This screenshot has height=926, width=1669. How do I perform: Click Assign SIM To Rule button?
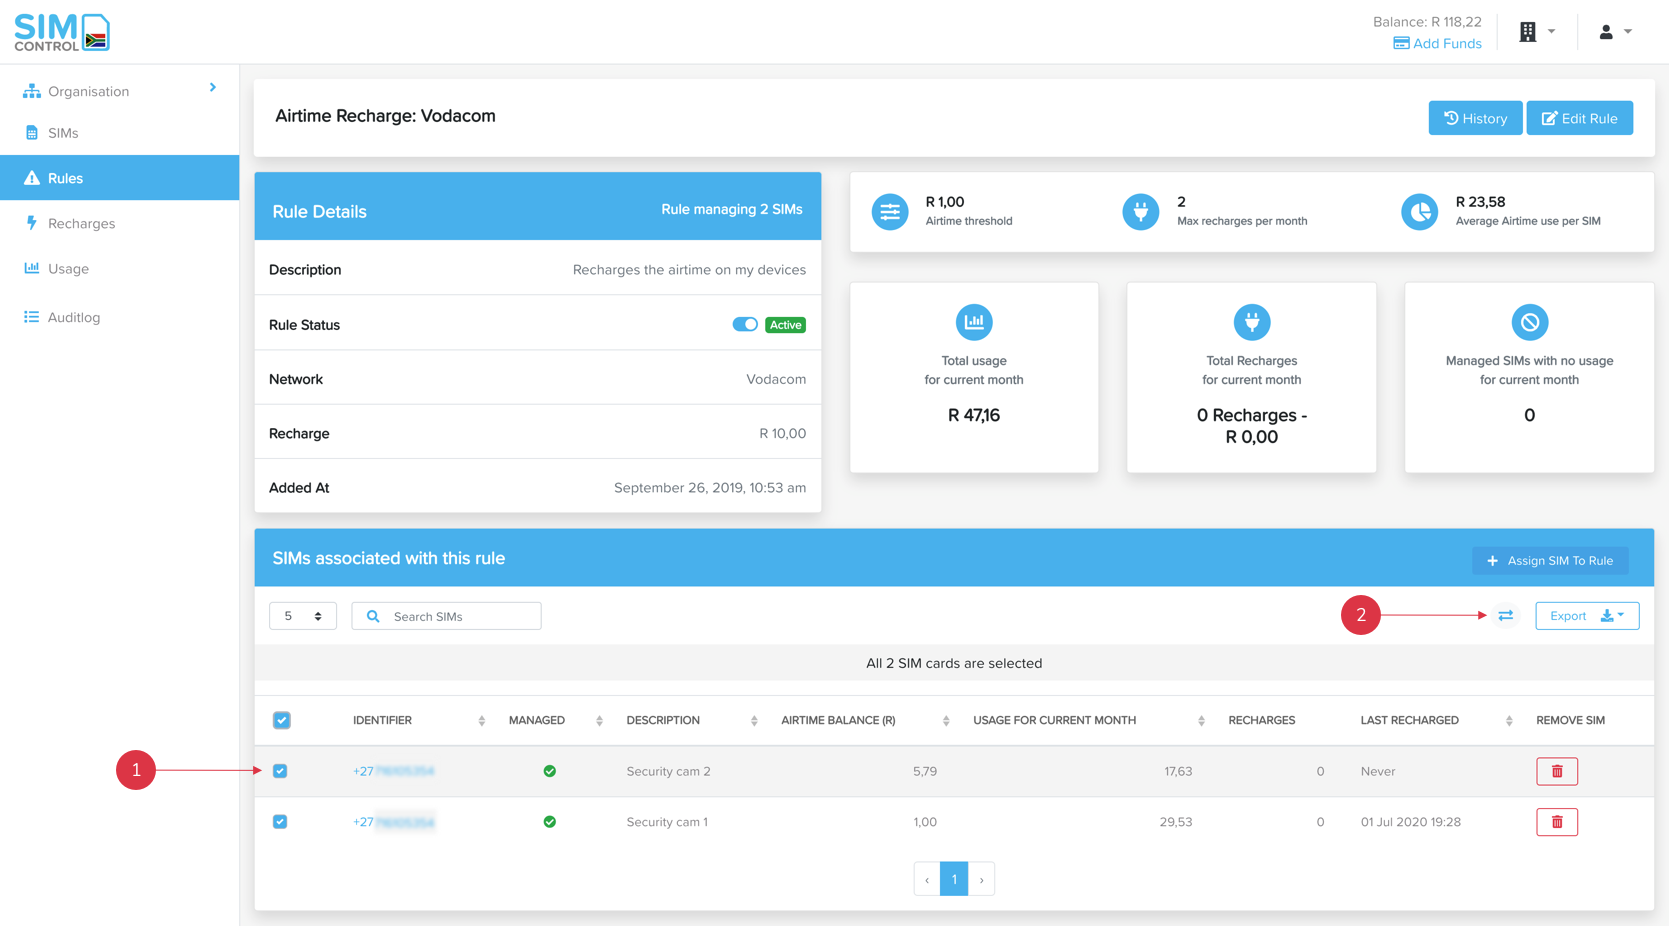click(1550, 561)
